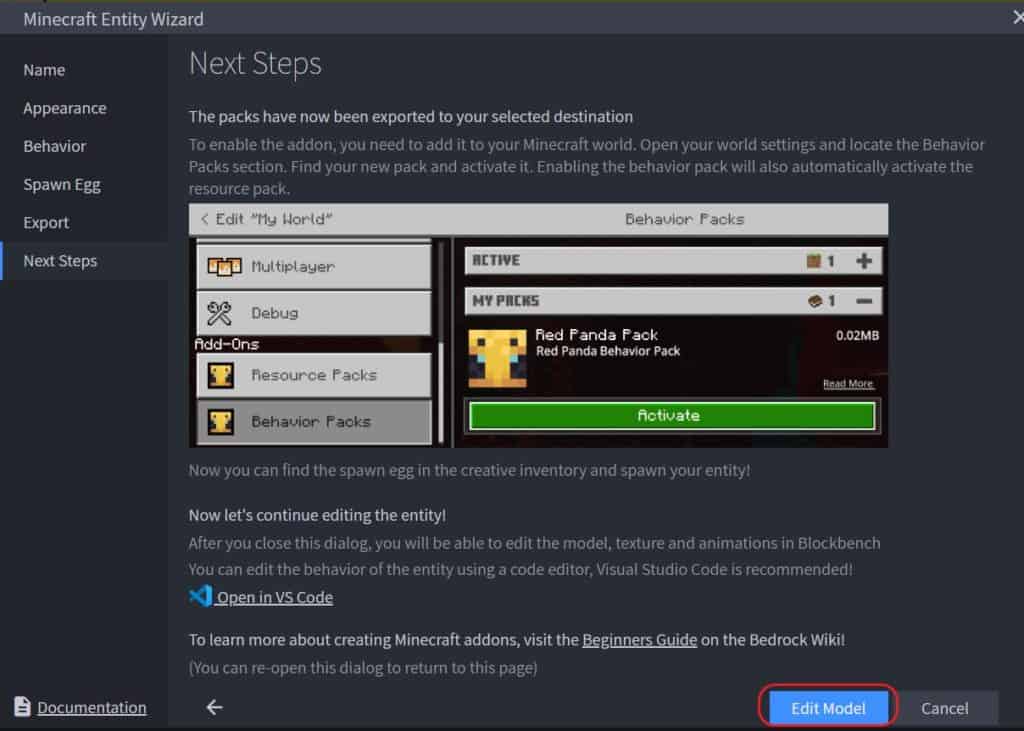Image resolution: width=1024 pixels, height=731 pixels.
Task: Visit the Beginners Guide link
Action: (639, 640)
